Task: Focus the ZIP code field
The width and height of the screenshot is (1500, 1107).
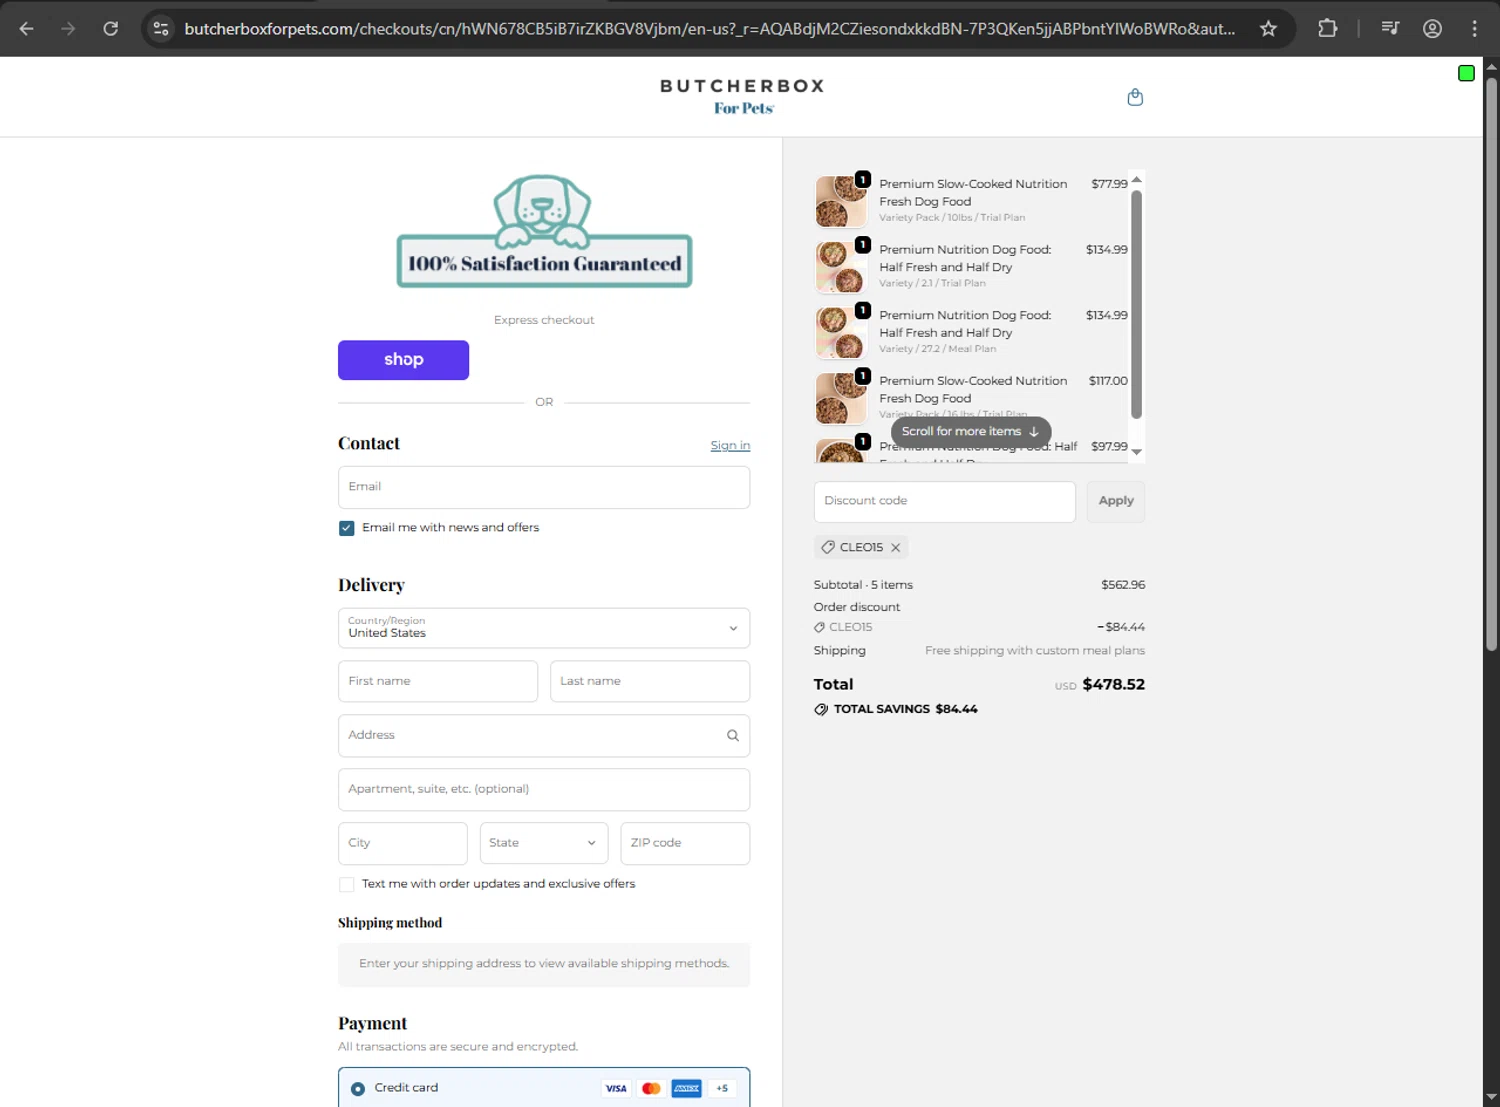Action: click(685, 843)
